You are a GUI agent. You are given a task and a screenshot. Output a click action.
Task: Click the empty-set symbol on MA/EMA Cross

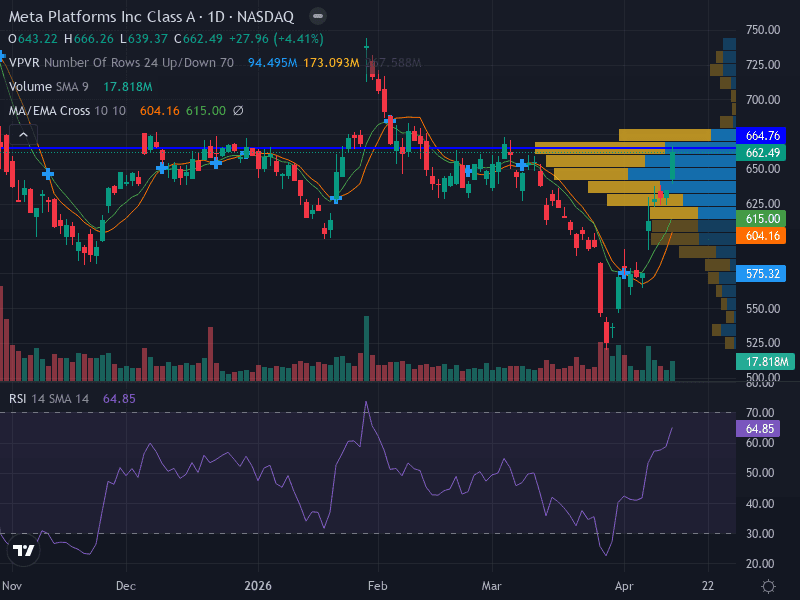pyautogui.click(x=238, y=111)
